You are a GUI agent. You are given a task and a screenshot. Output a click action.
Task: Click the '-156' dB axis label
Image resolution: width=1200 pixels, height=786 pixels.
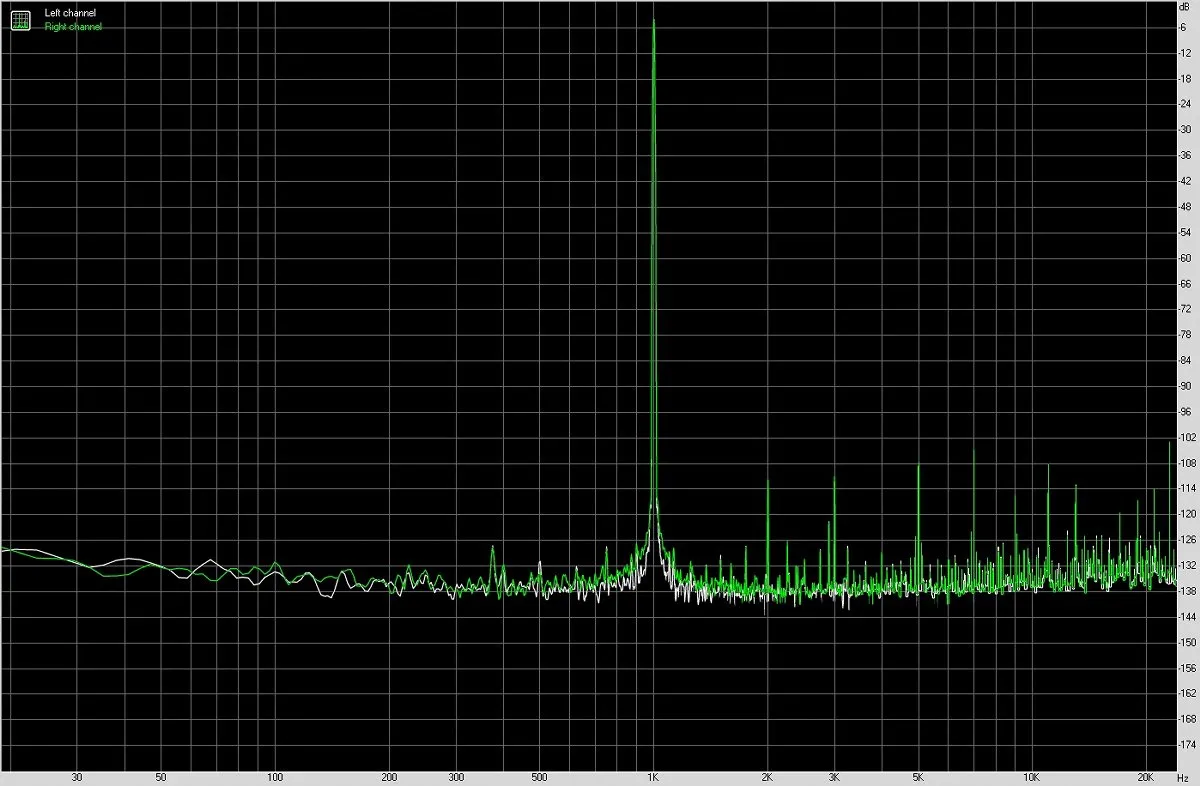click(x=1188, y=668)
